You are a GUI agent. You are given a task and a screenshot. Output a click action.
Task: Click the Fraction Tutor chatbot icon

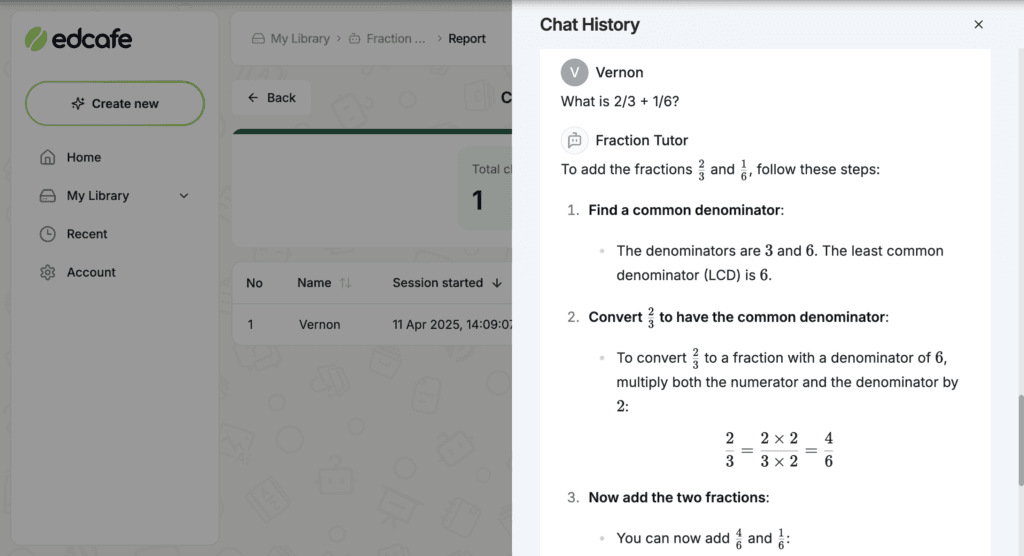pos(575,140)
